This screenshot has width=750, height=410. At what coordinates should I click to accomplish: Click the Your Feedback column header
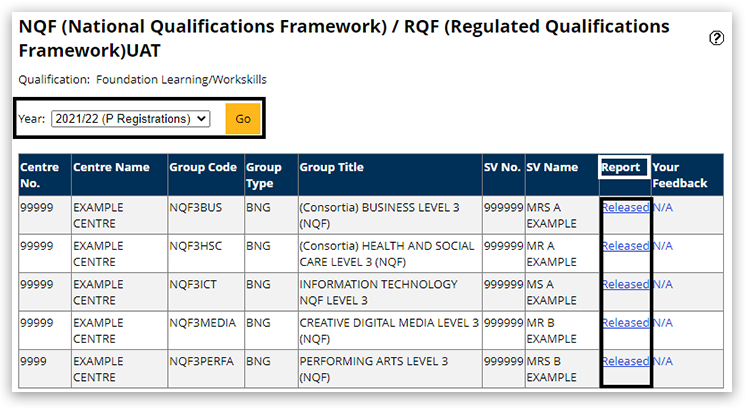click(x=679, y=175)
